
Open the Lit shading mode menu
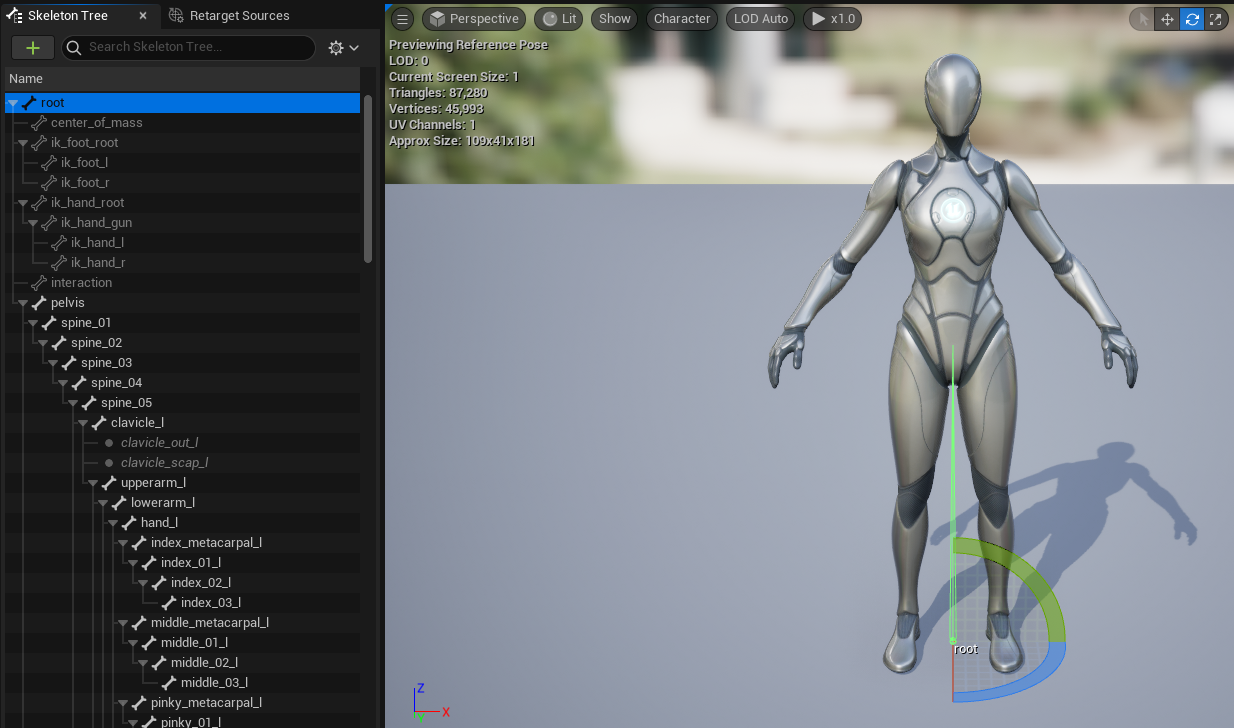[560, 19]
